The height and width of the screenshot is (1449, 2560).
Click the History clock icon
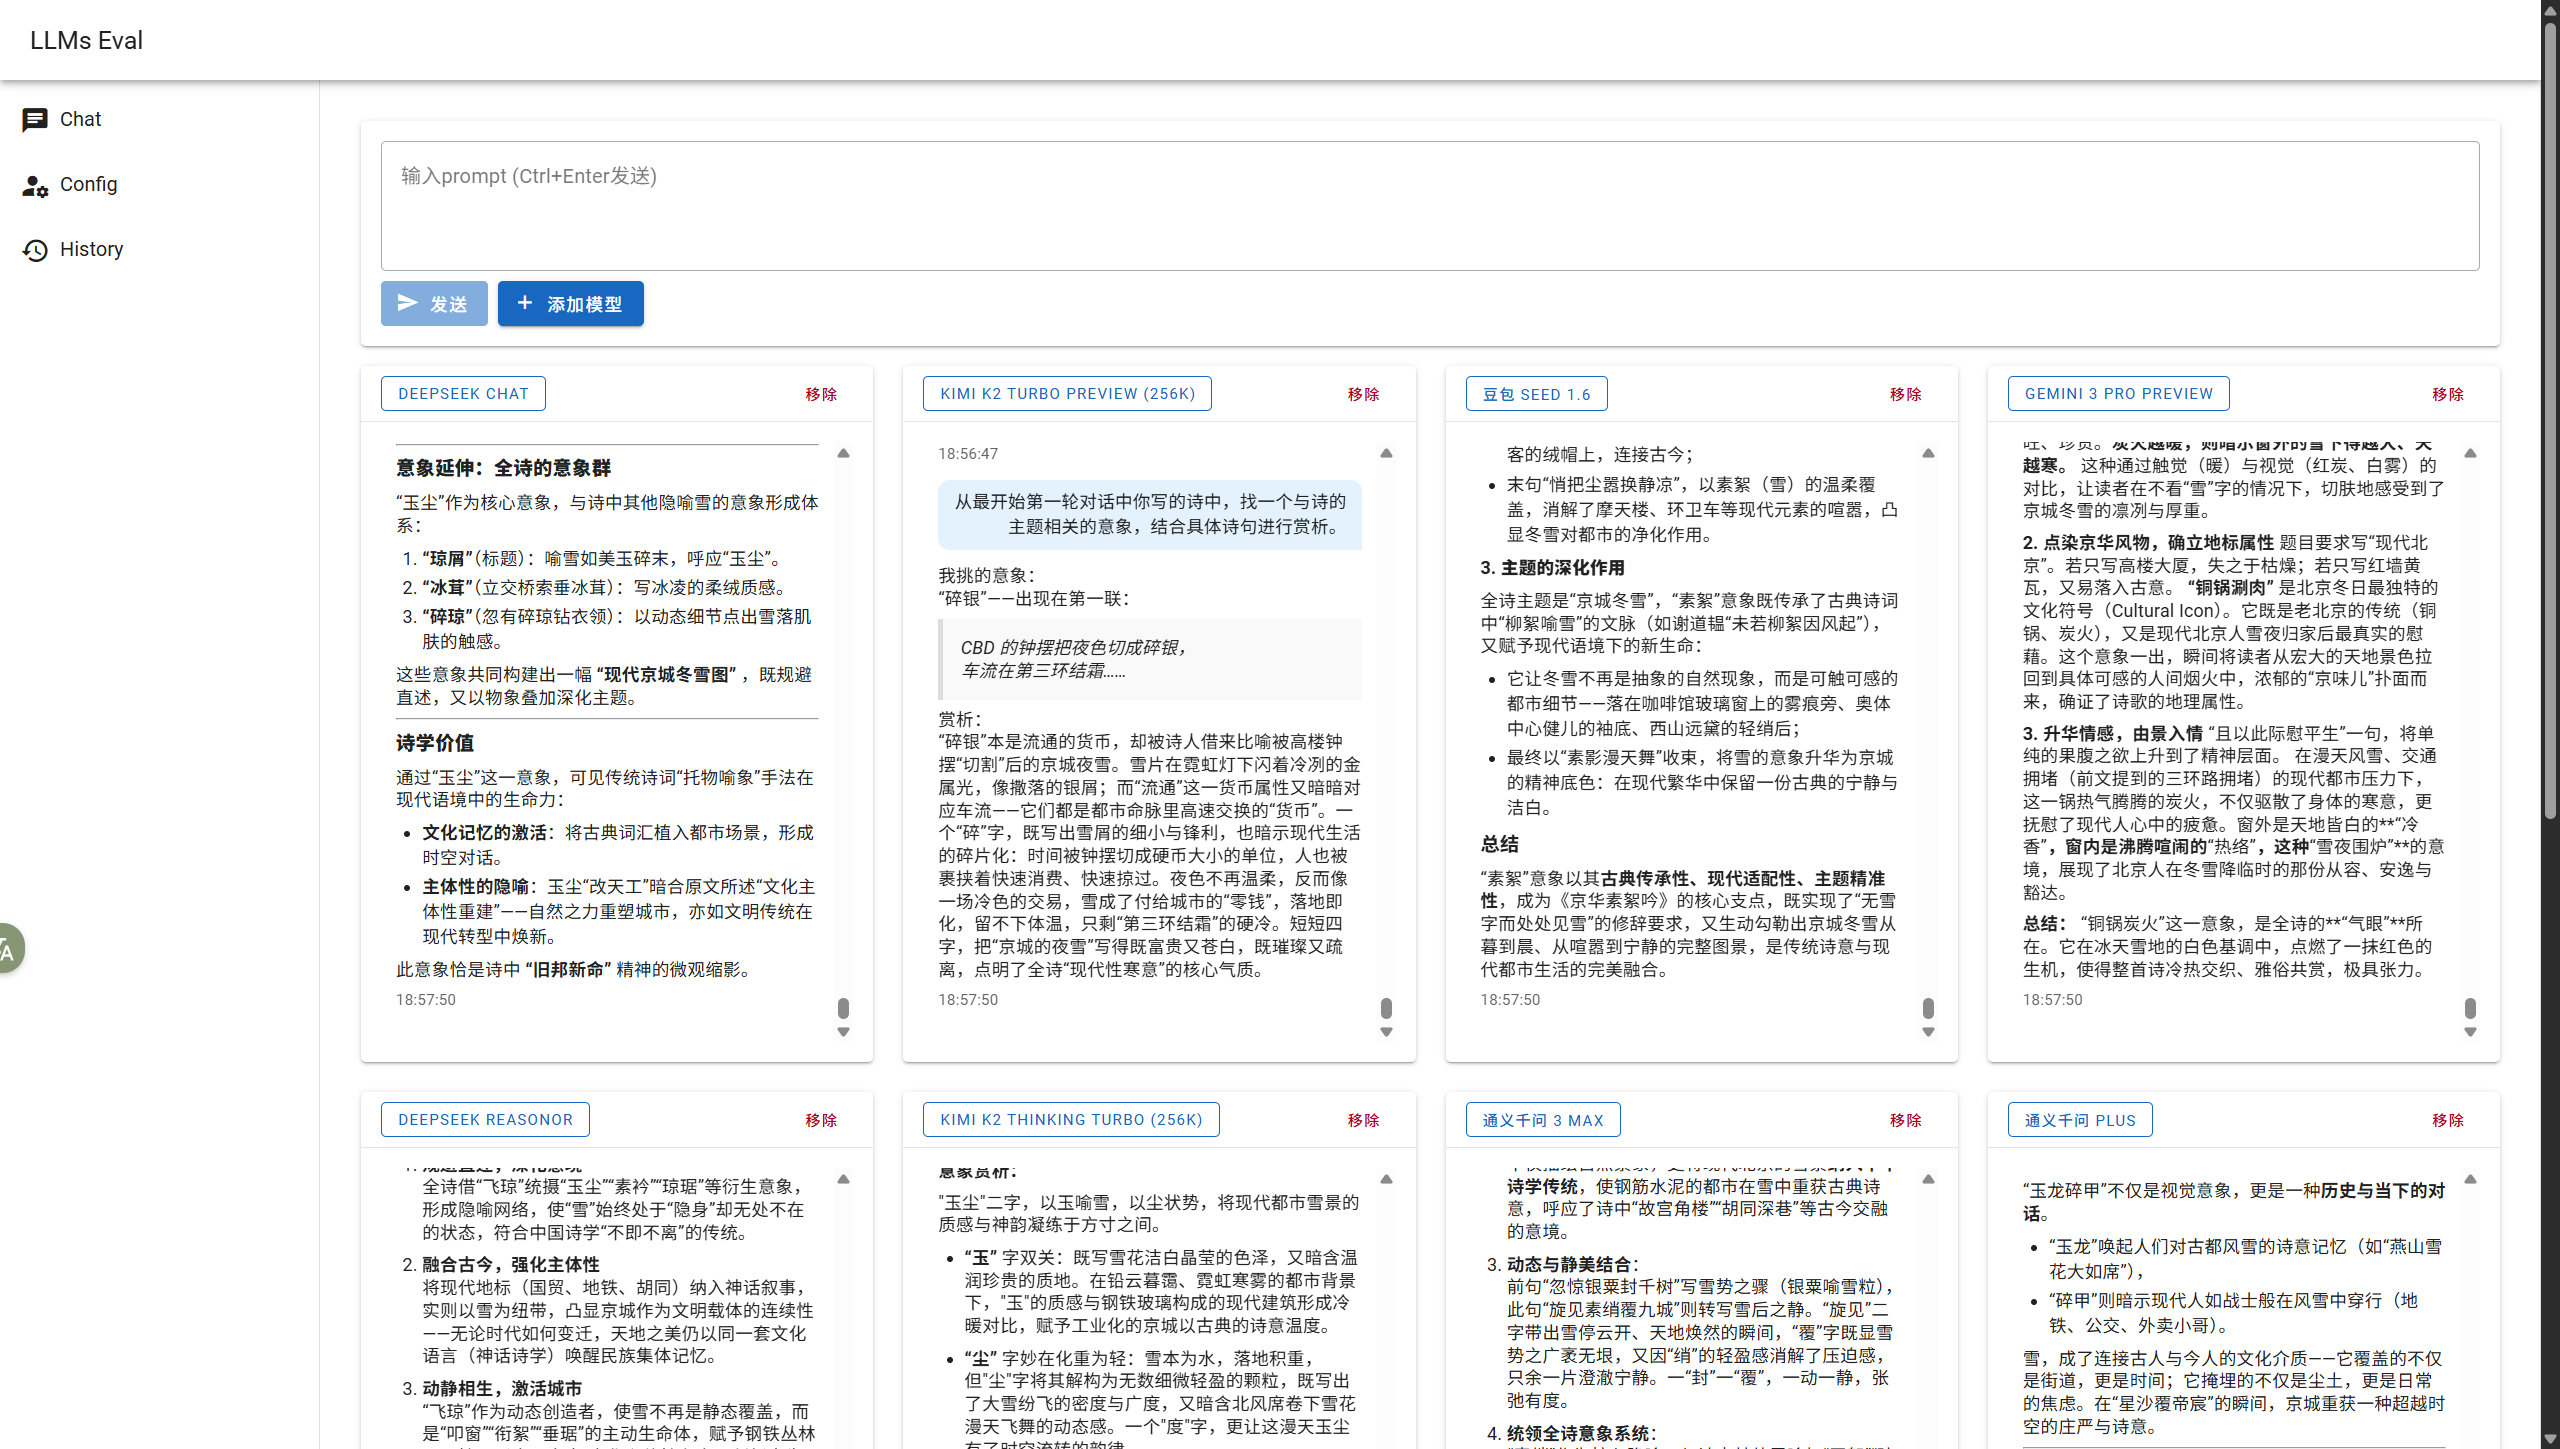[x=35, y=250]
